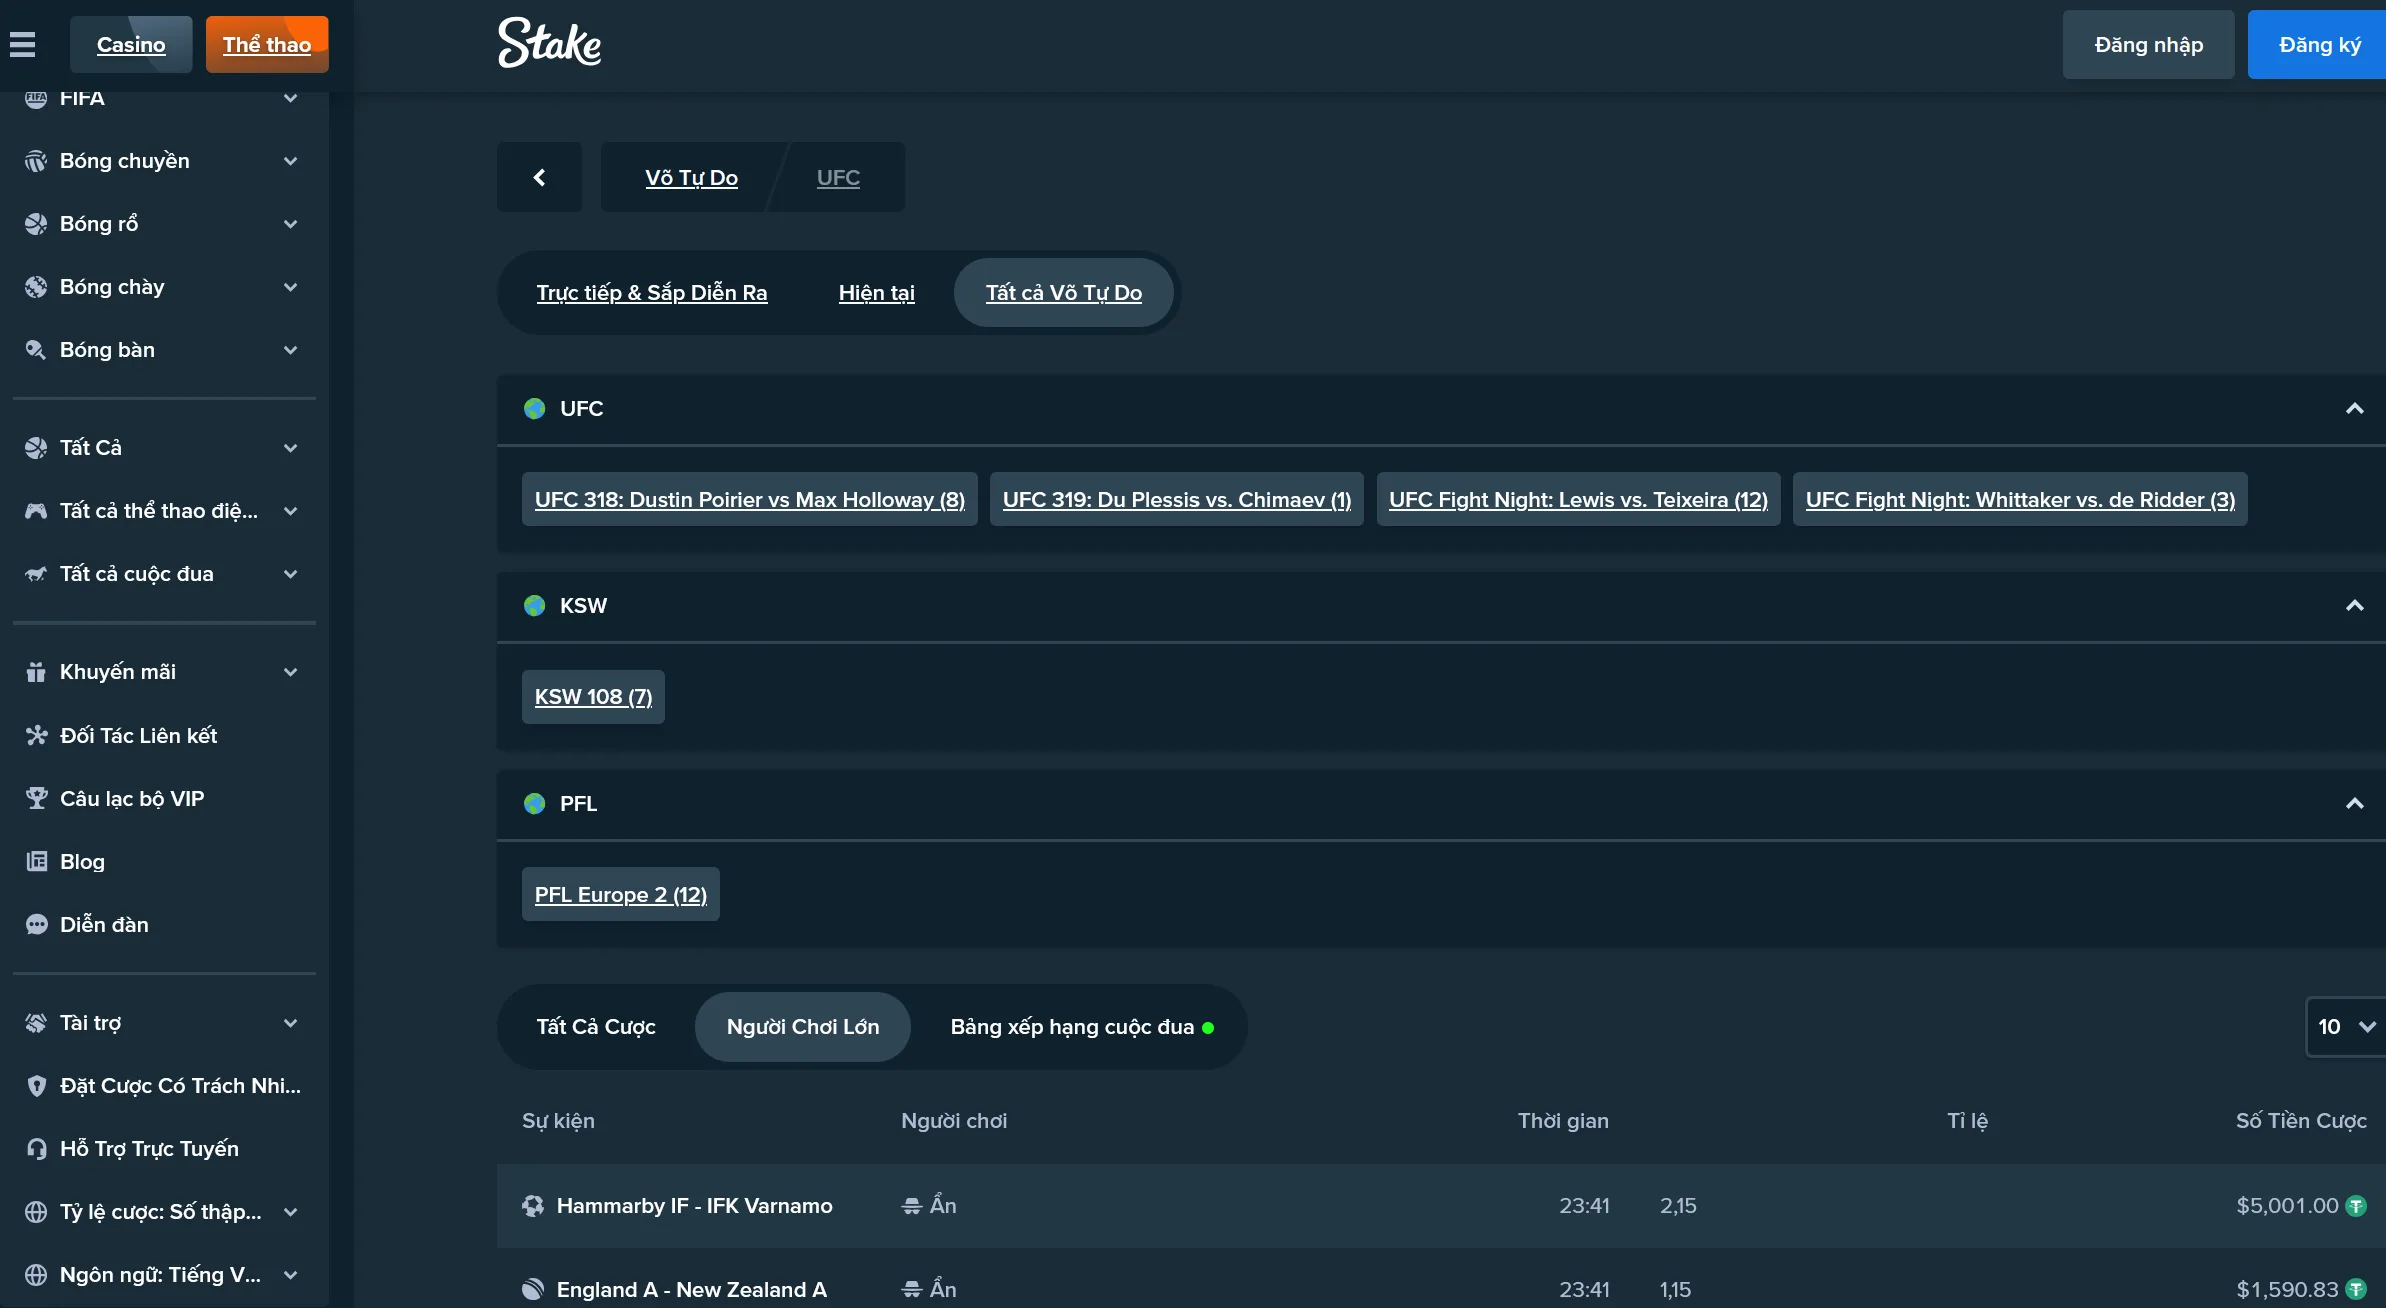Click the globe icon in KSW section header
The height and width of the screenshot is (1308, 2386).
535,605
